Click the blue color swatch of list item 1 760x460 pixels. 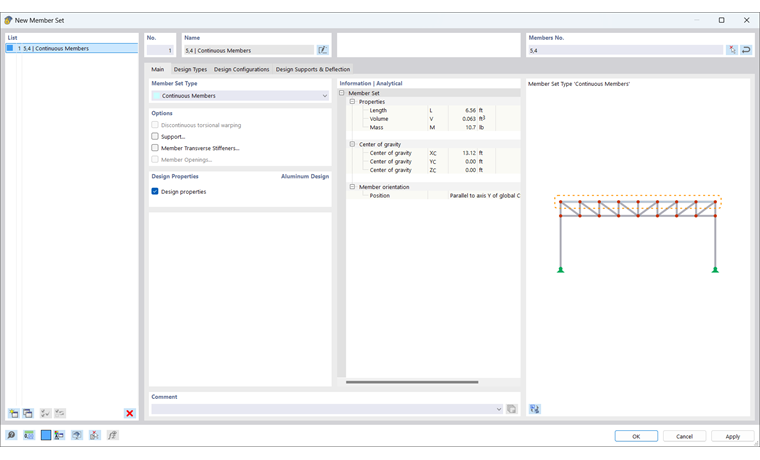pyautogui.click(x=10, y=48)
